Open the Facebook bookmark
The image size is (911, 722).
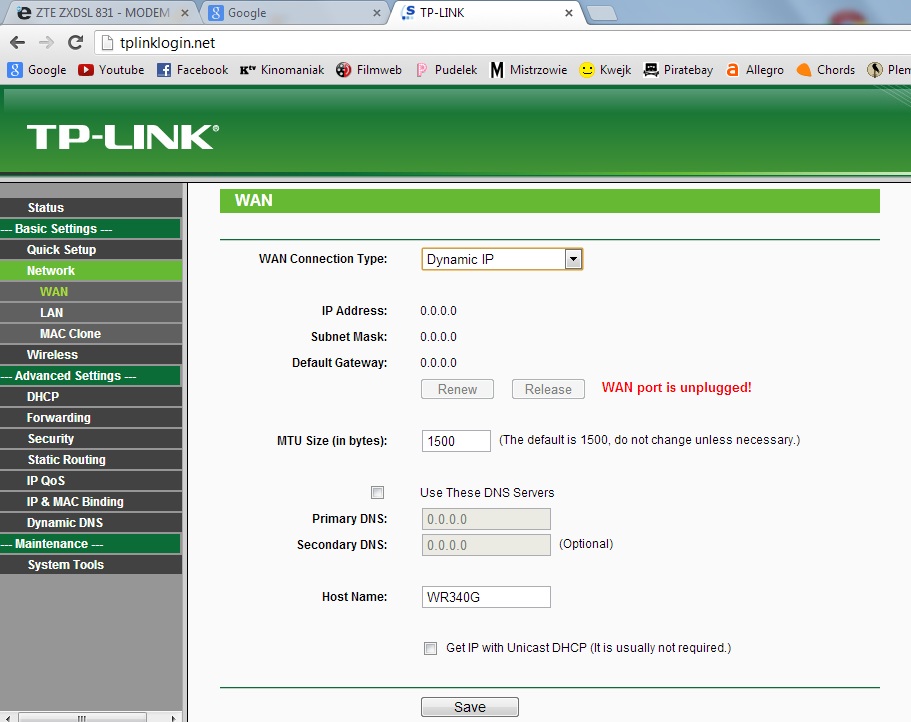pyautogui.click(x=192, y=70)
